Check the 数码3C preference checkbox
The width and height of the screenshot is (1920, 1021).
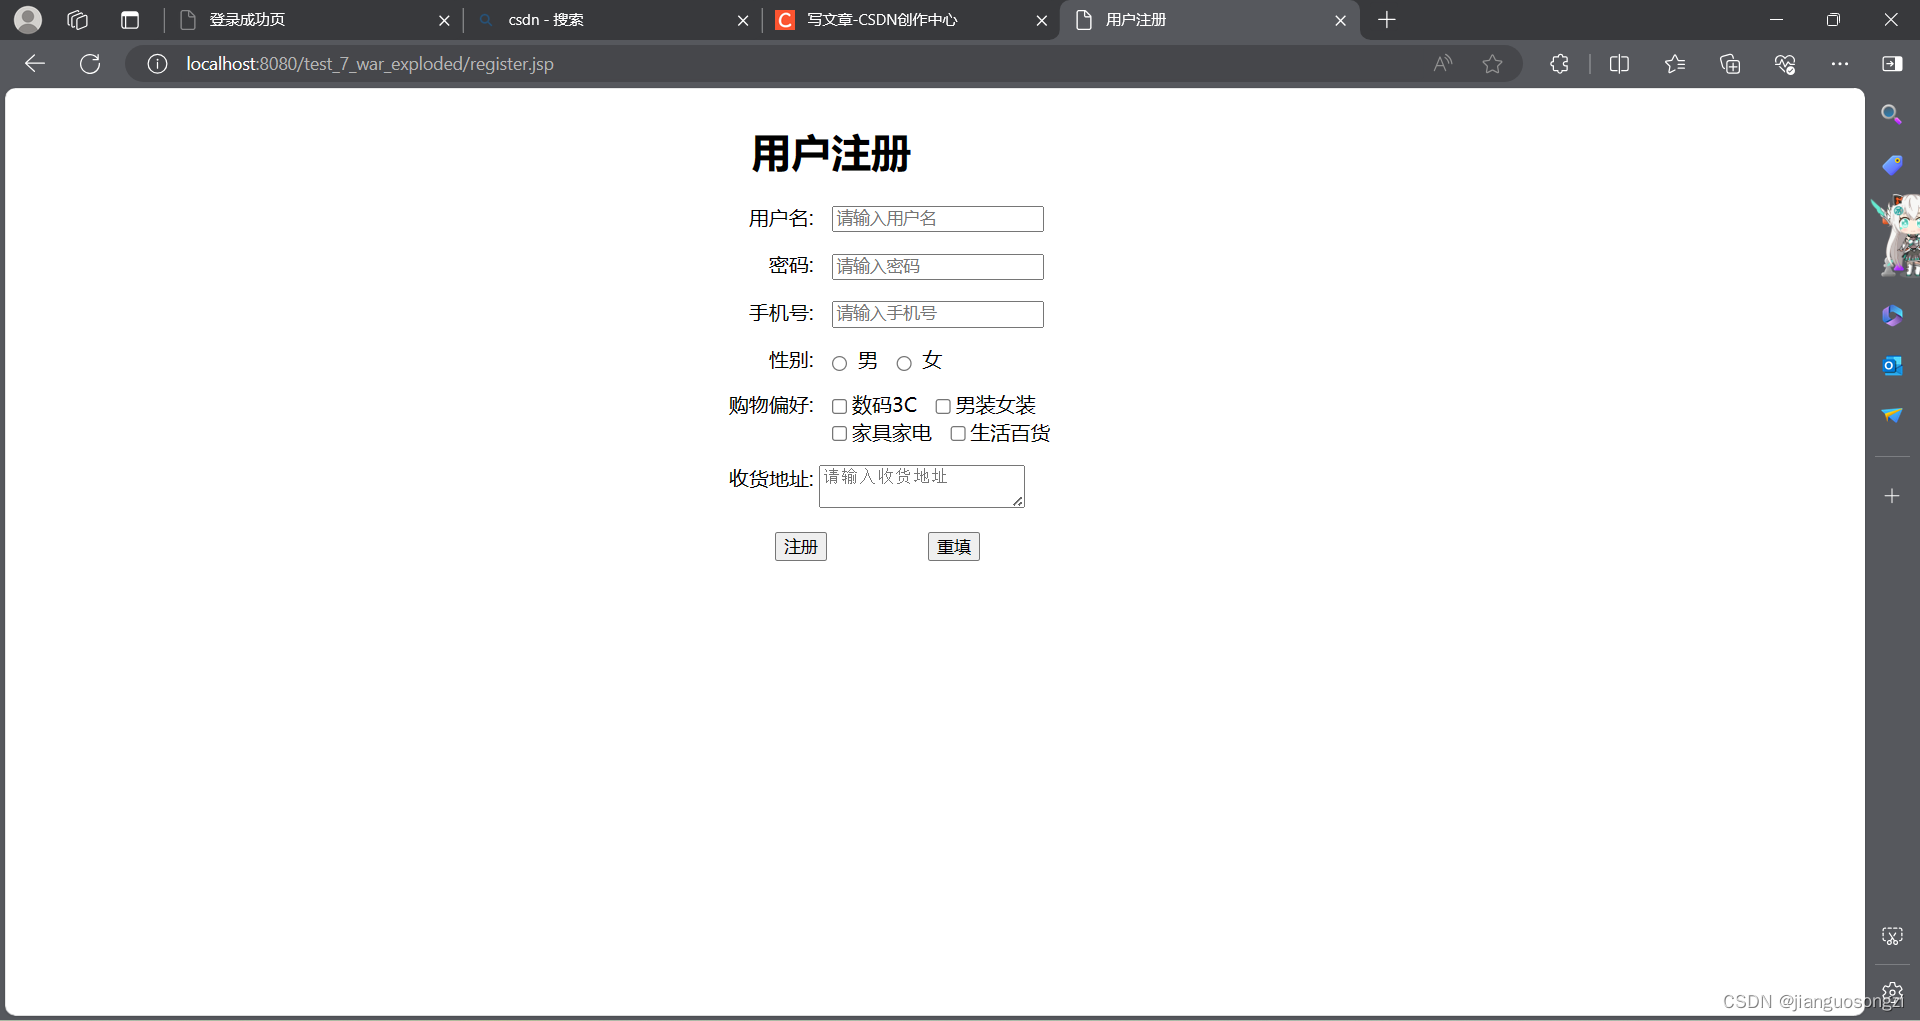click(840, 406)
